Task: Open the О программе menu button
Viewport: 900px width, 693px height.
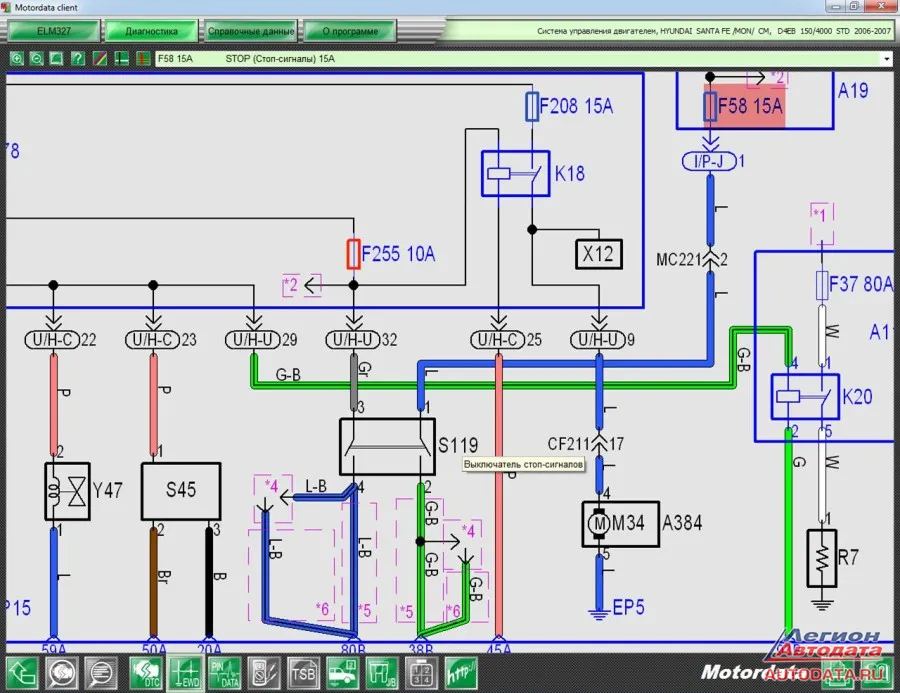Action: pos(350,31)
